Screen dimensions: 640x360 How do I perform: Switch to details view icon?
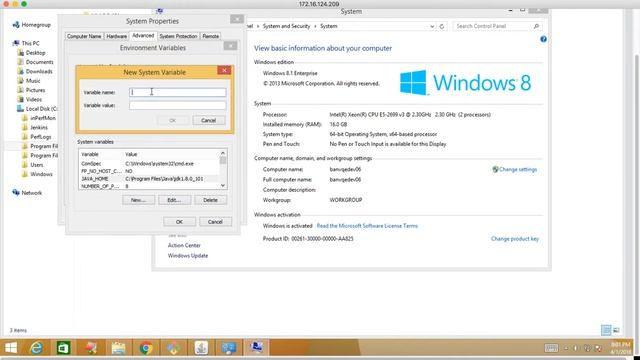pyautogui.click(x=606, y=330)
